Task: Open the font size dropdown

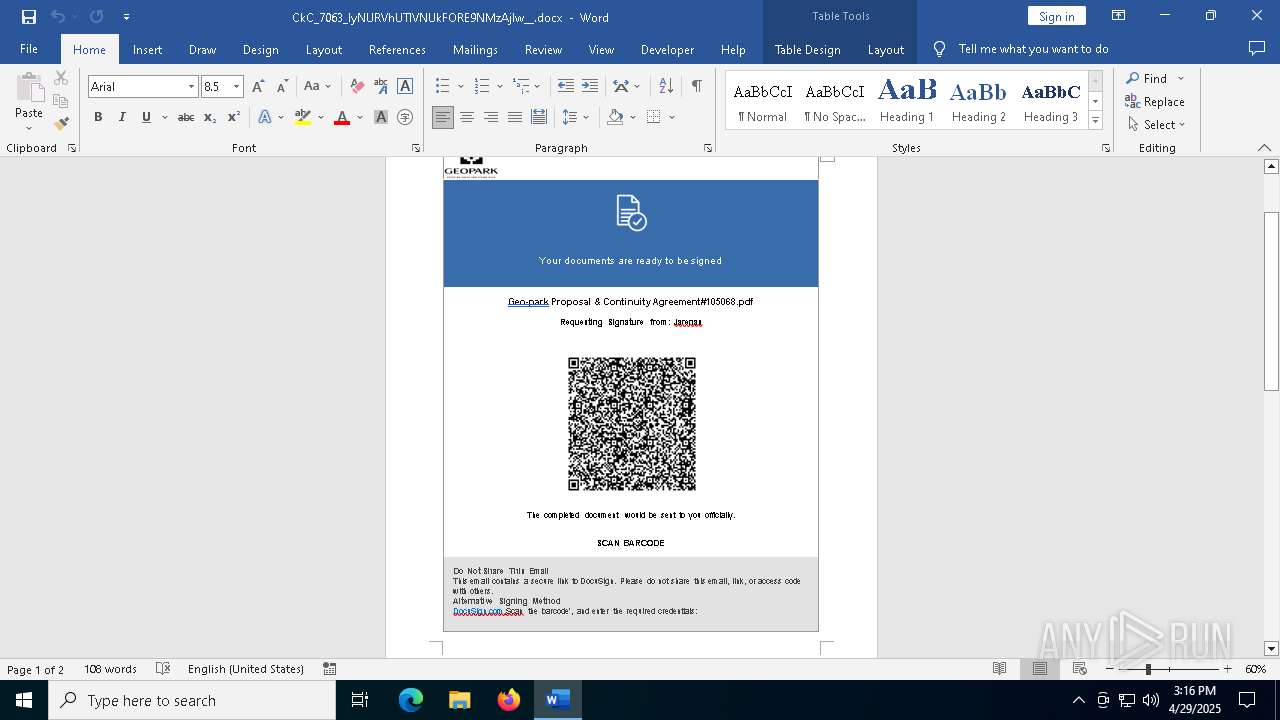Action: click(237, 87)
